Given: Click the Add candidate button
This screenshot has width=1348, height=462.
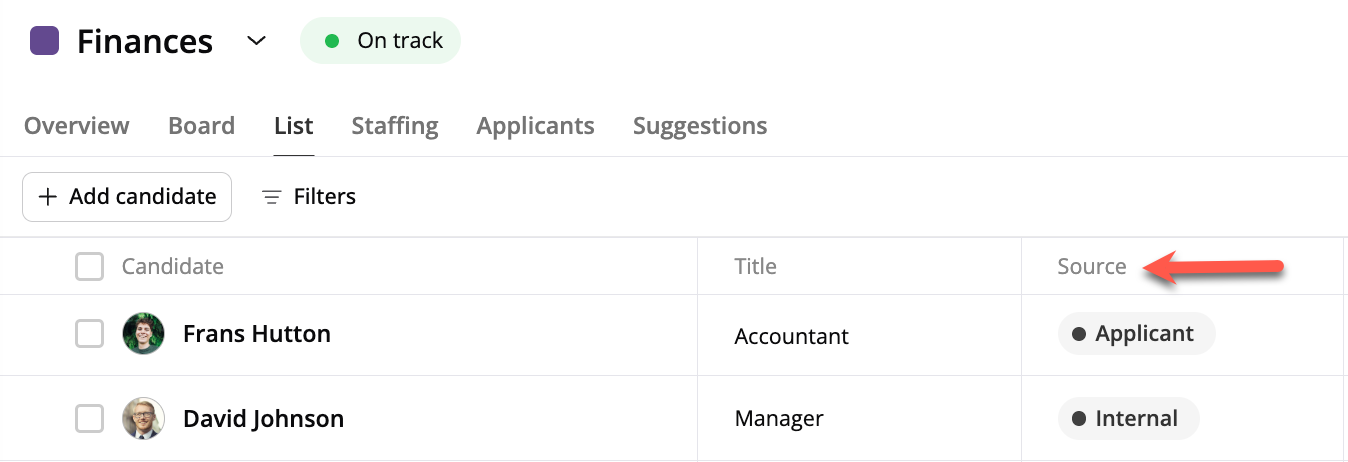Looking at the screenshot, I should [127, 197].
